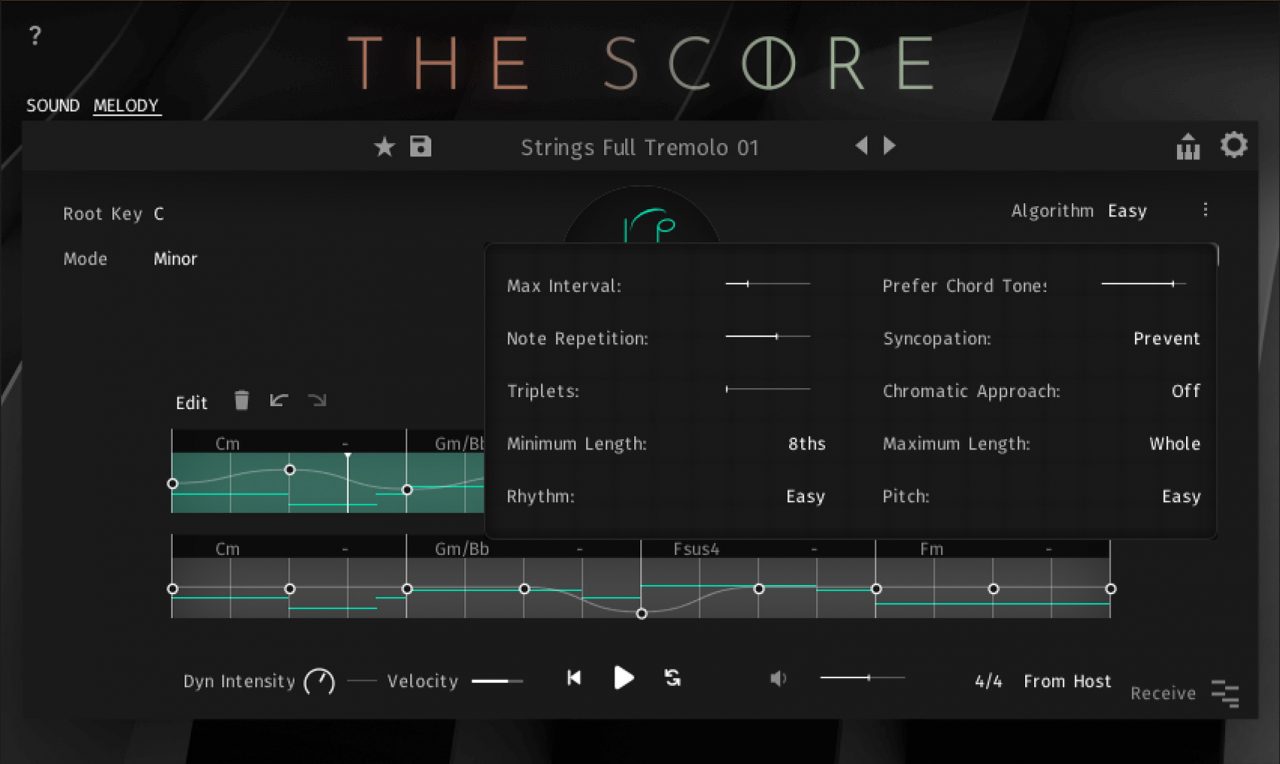1280x764 pixels.
Task: Click Receive to arm MIDI capture
Action: [1162, 693]
